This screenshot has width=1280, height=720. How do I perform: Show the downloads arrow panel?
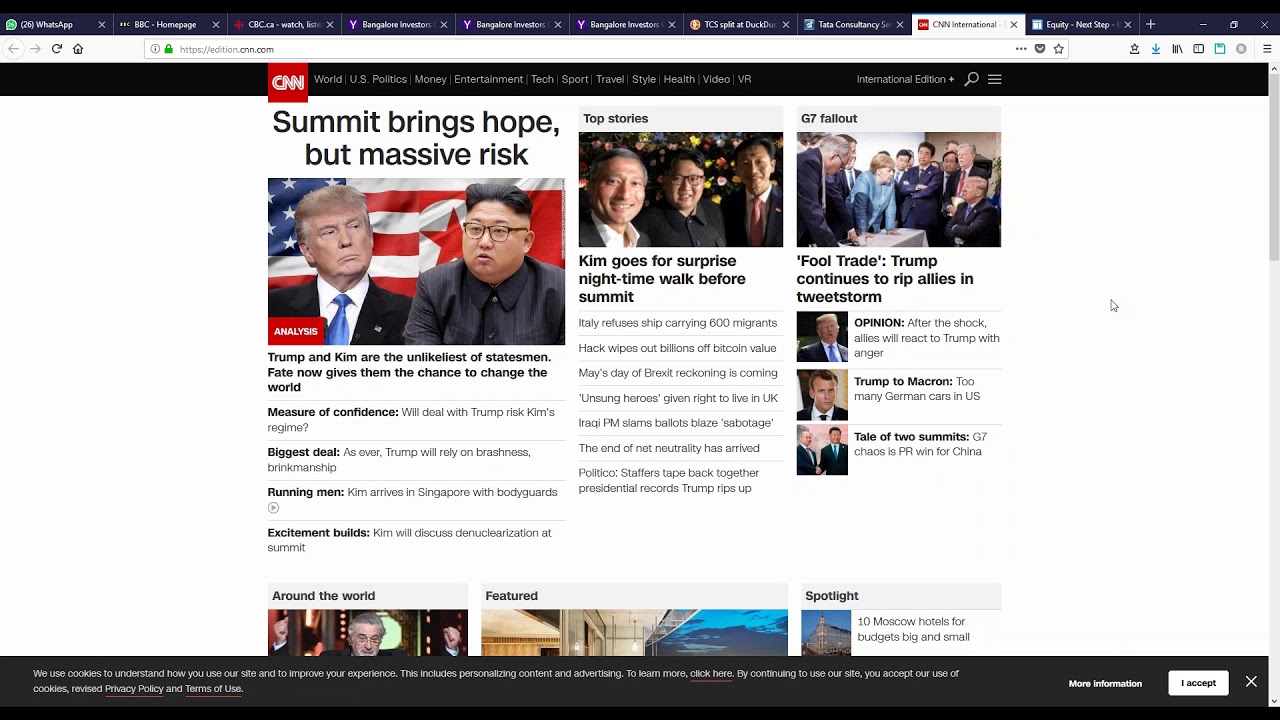[x=1156, y=49]
